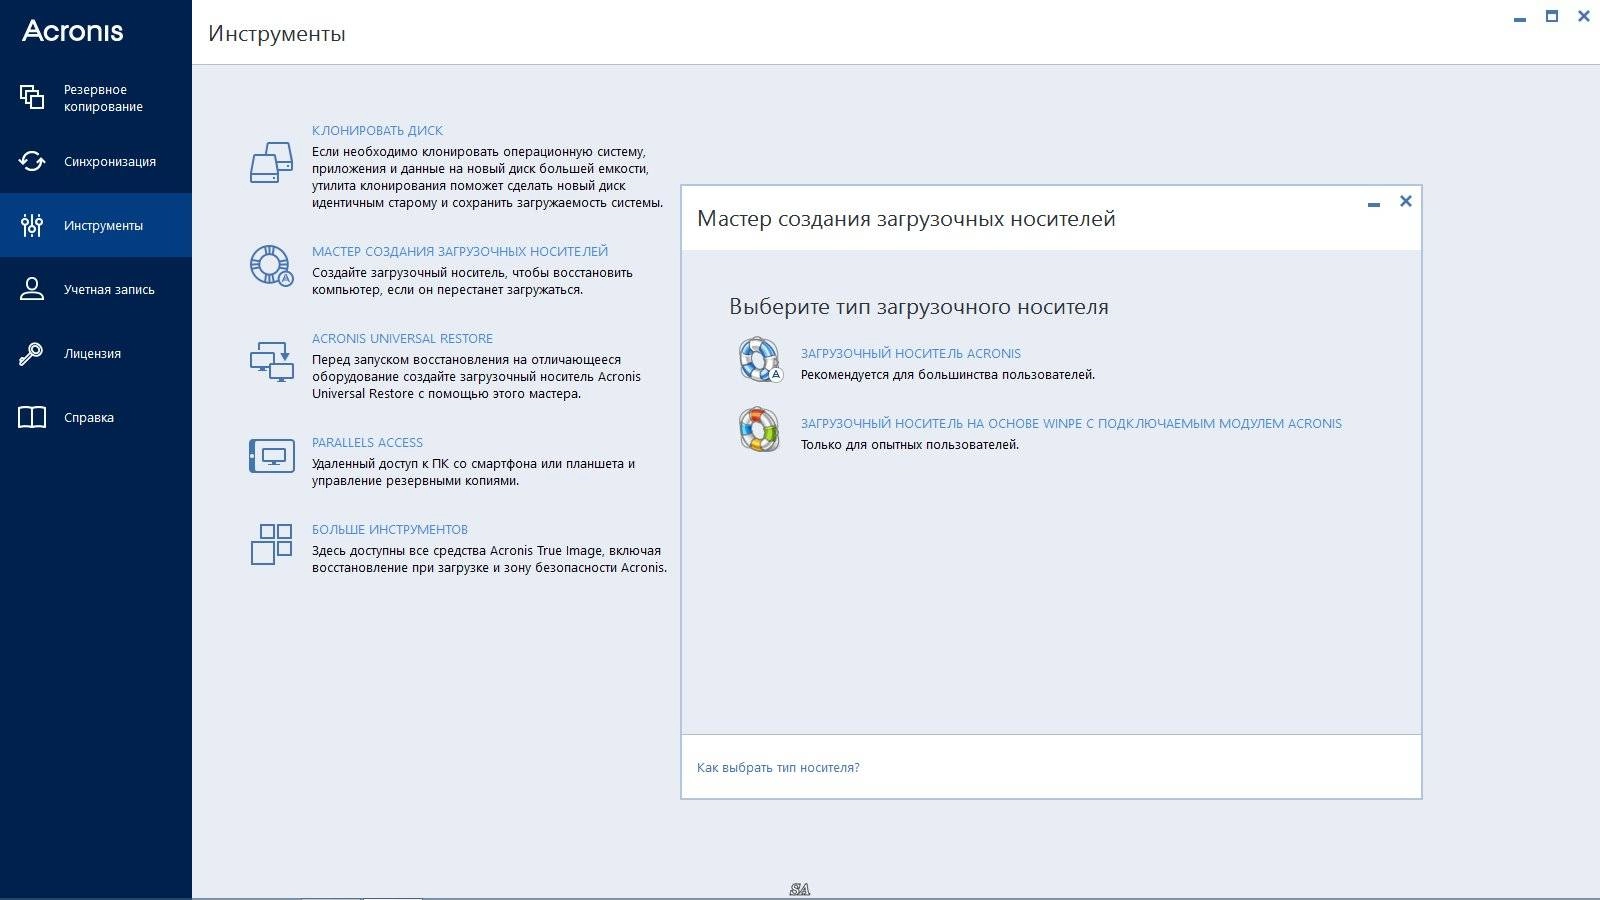Minimize the bootable media wizard dialog

pyautogui.click(x=1374, y=203)
